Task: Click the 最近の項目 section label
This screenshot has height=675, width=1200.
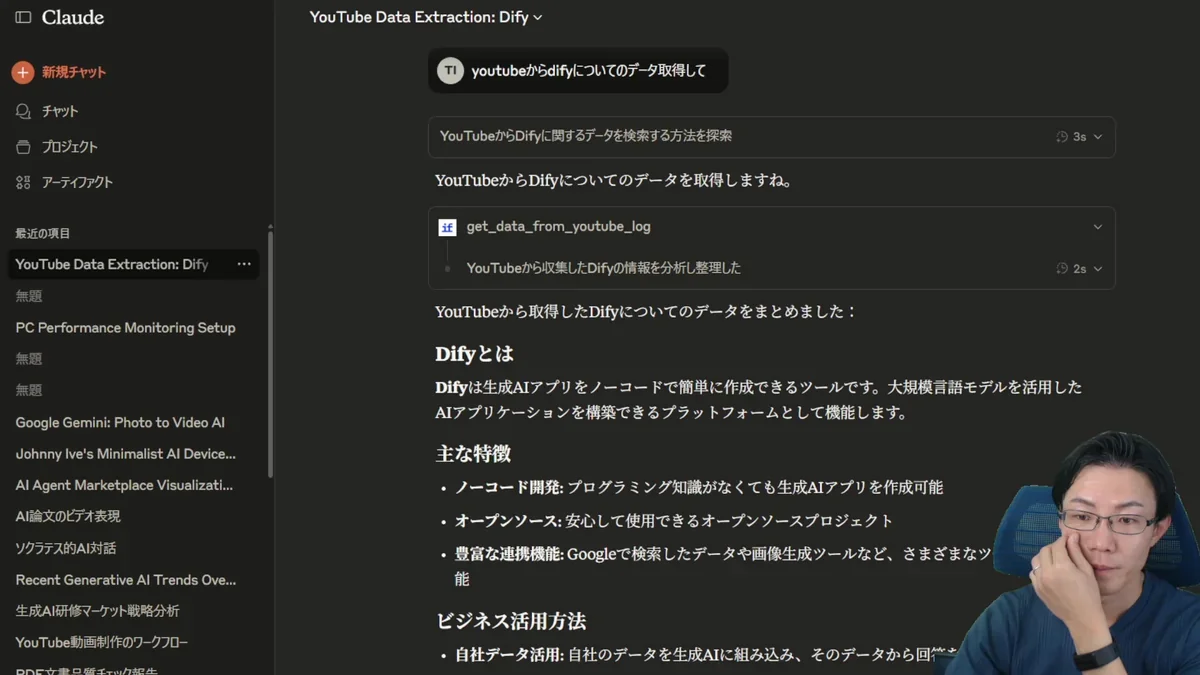Action: pos(43,233)
